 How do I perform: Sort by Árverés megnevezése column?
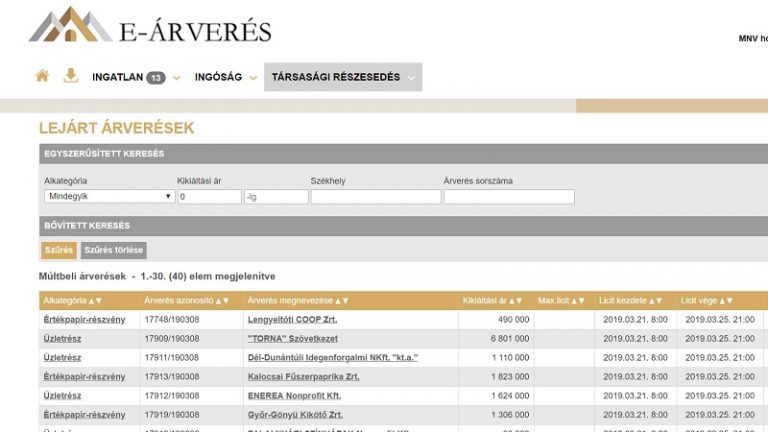pyautogui.click(x=298, y=301)
